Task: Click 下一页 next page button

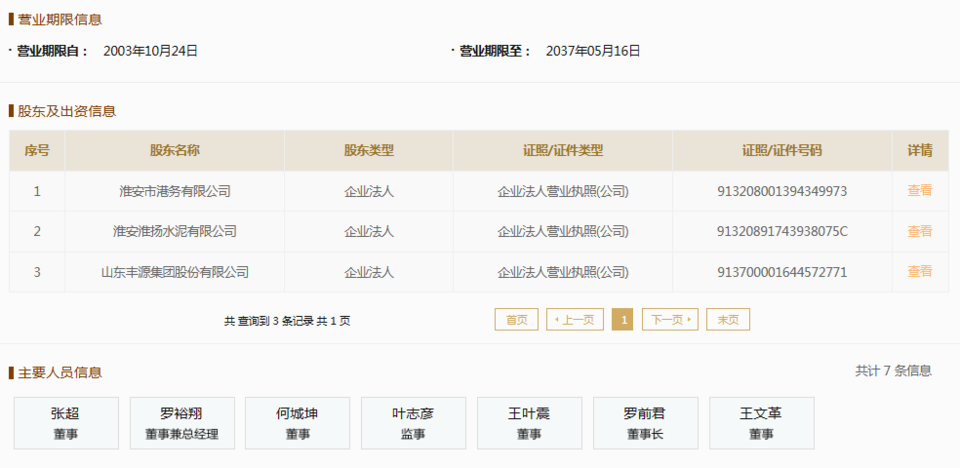Action: [670, 320]
